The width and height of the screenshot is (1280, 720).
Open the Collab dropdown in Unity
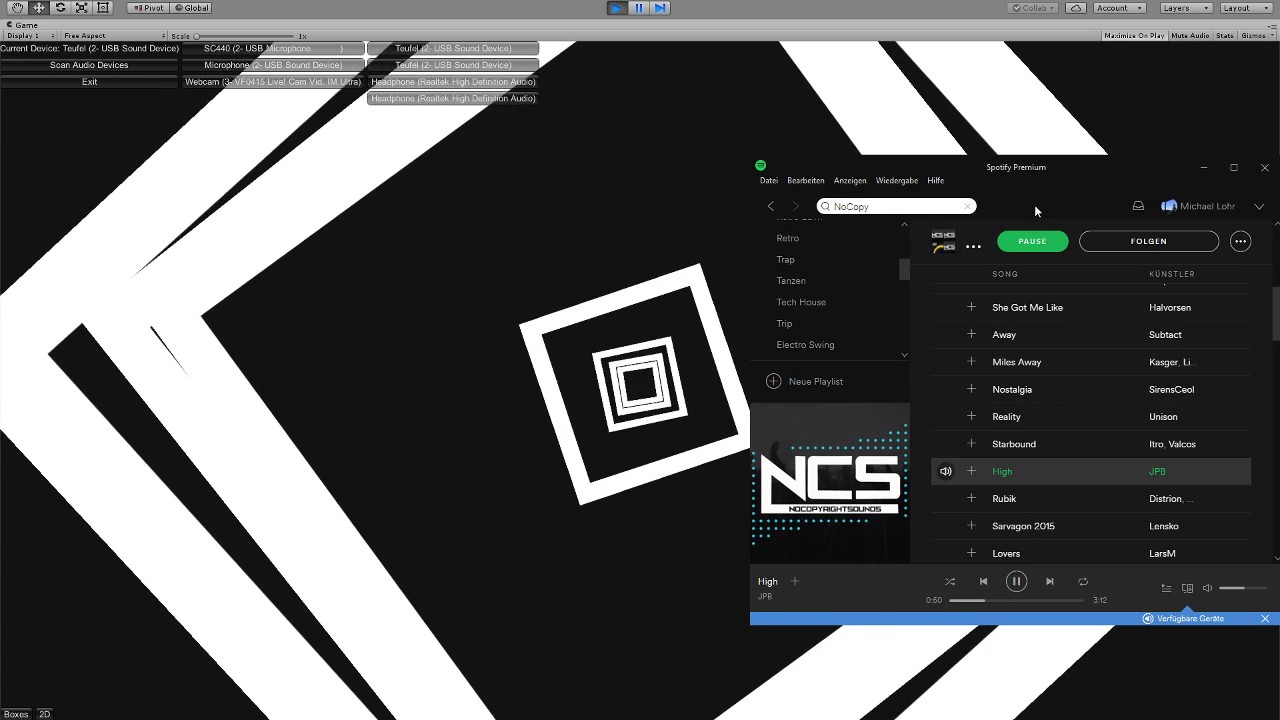(x=1034, y=7)
